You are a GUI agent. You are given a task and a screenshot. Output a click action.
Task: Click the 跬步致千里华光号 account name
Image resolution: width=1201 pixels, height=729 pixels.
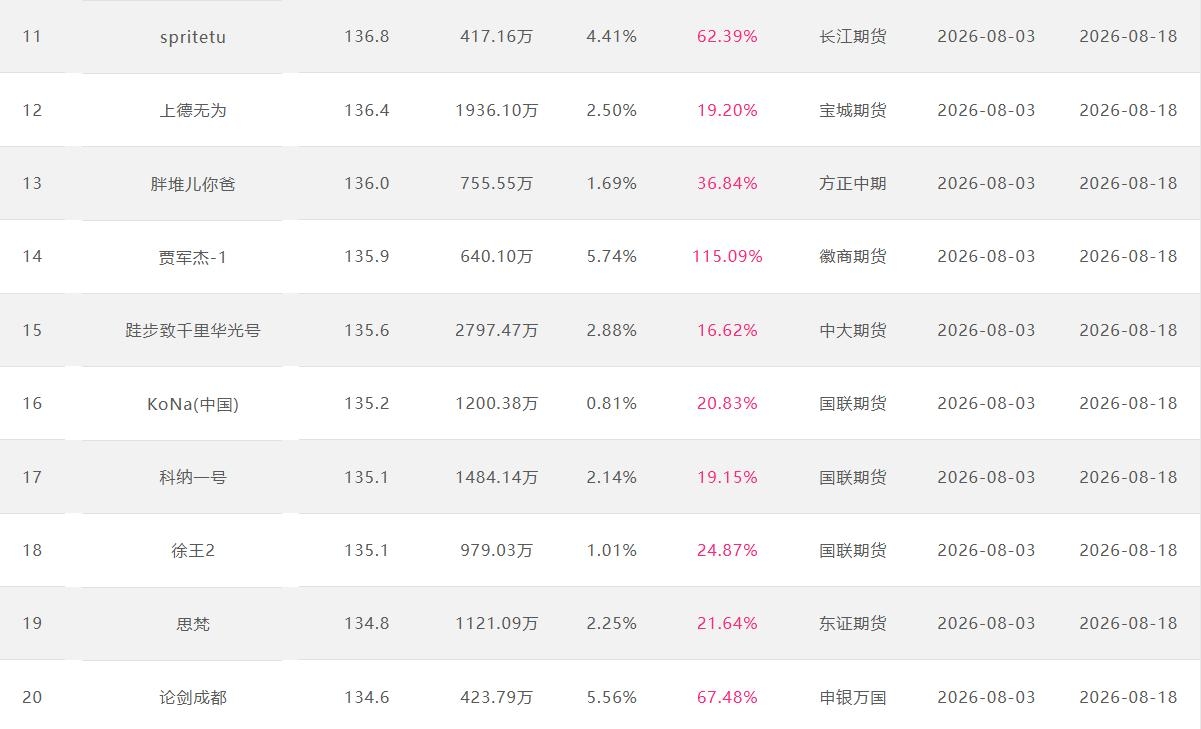(x=193, y=330)
